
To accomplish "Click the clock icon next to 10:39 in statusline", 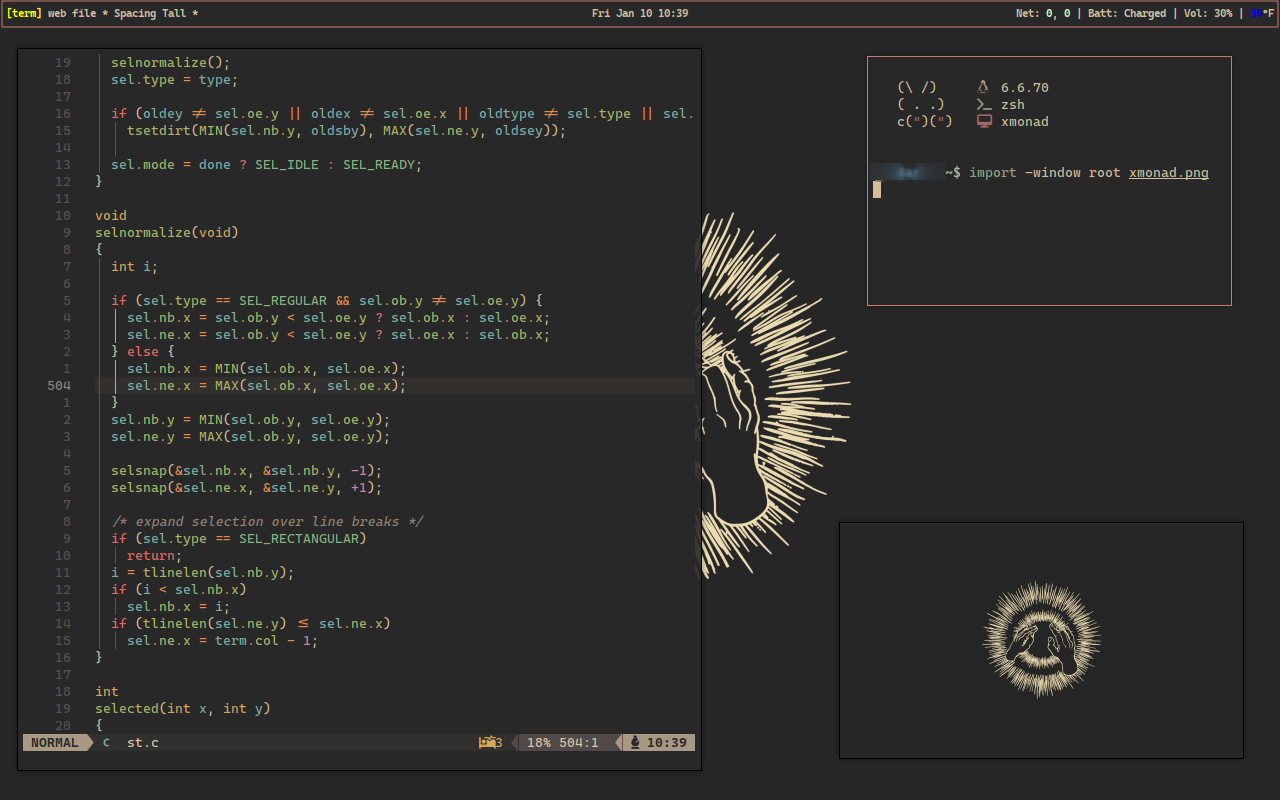I will [x=635, y=743].
